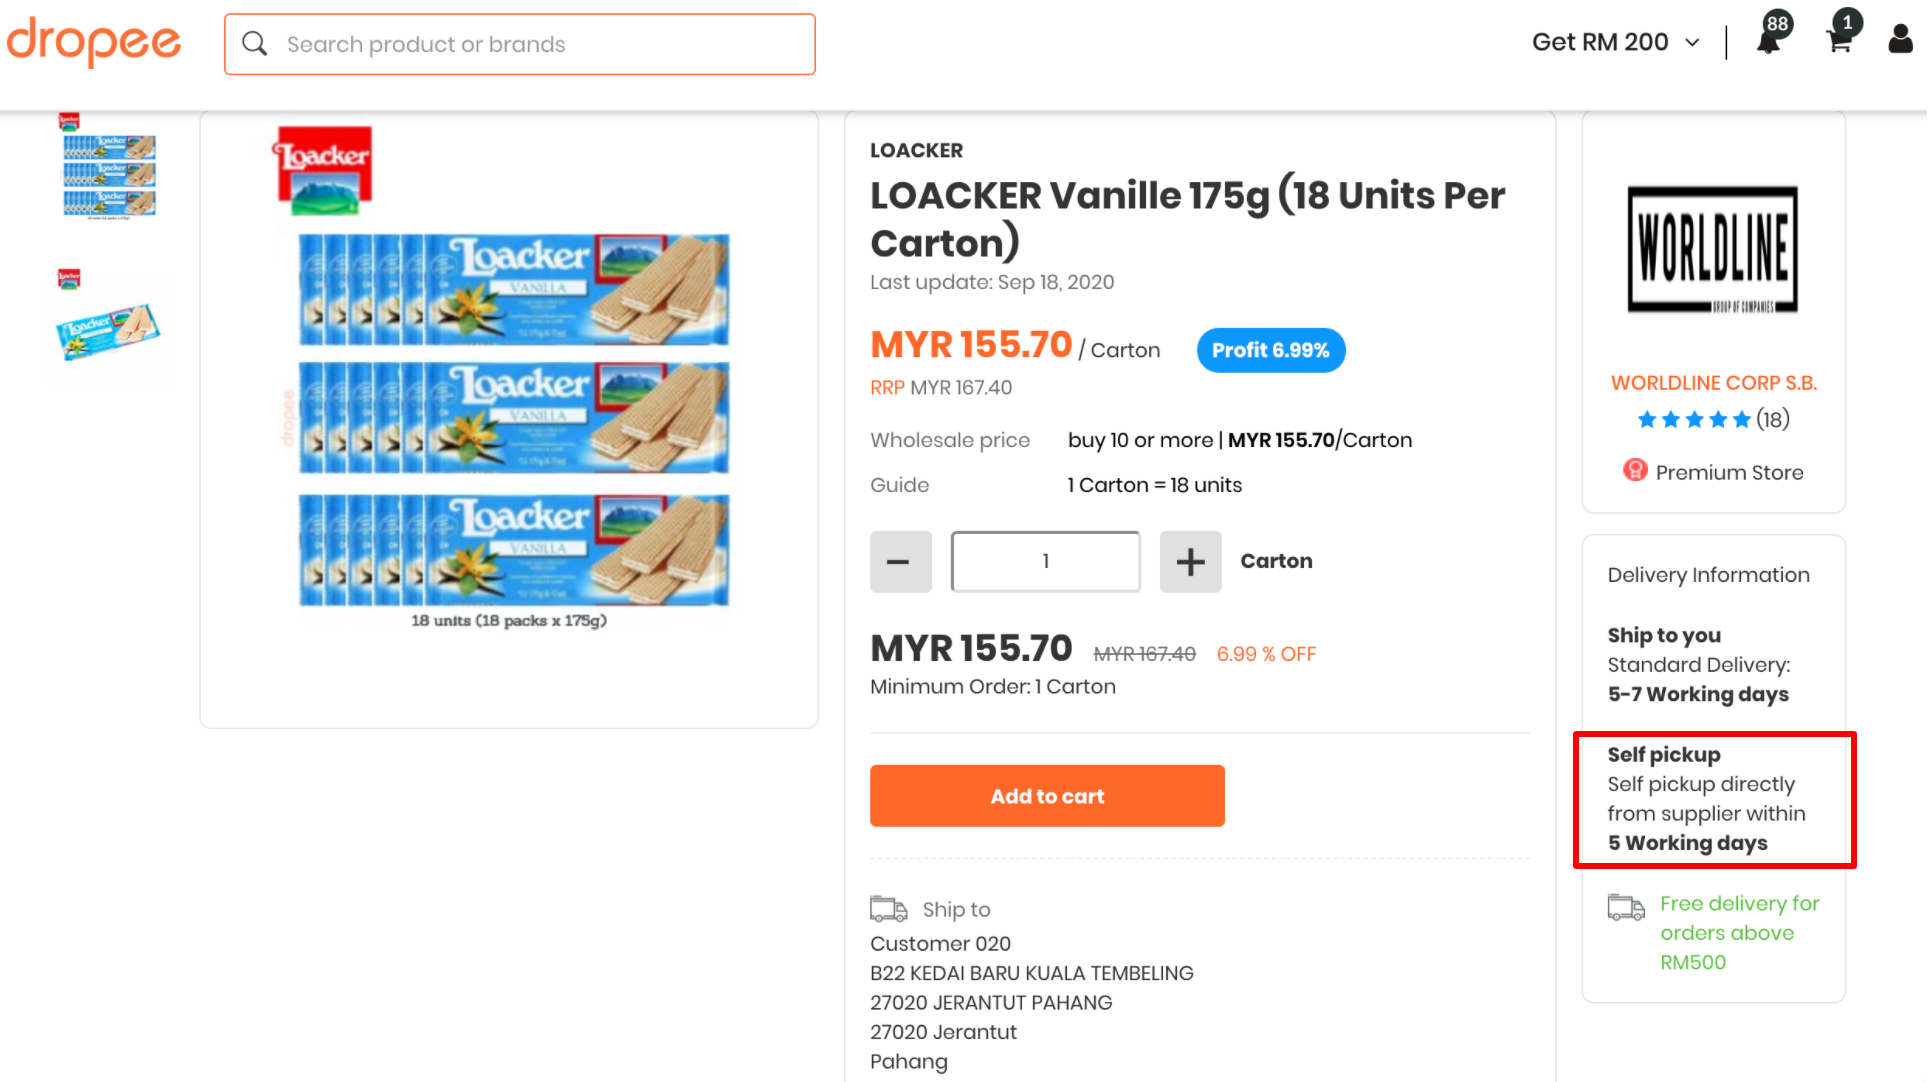Click the search magnifier icon
This screenshot has height=1082, width=1928.
pyautogui.click(x=255, y=44)
